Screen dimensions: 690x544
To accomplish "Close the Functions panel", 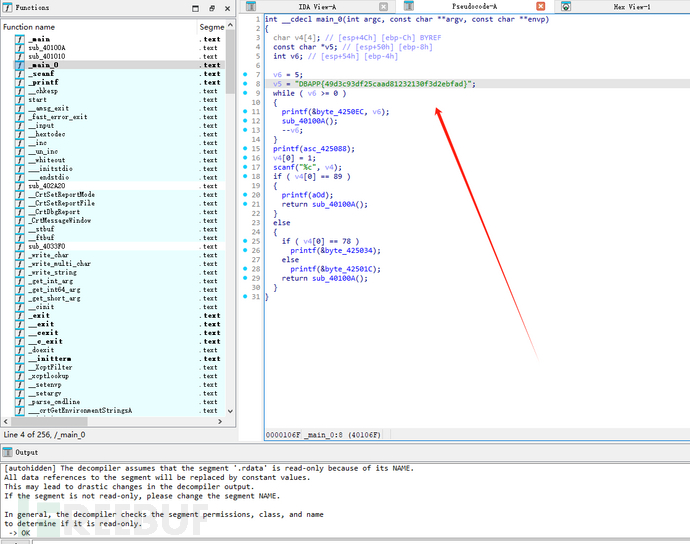I will (227, 7).
